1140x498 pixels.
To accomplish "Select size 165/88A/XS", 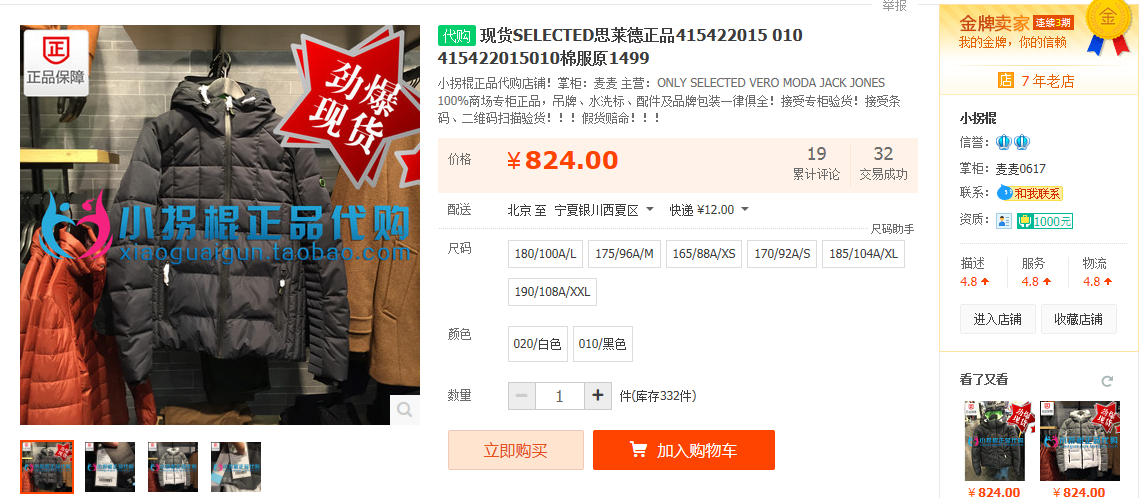I will tap(704, 254).
